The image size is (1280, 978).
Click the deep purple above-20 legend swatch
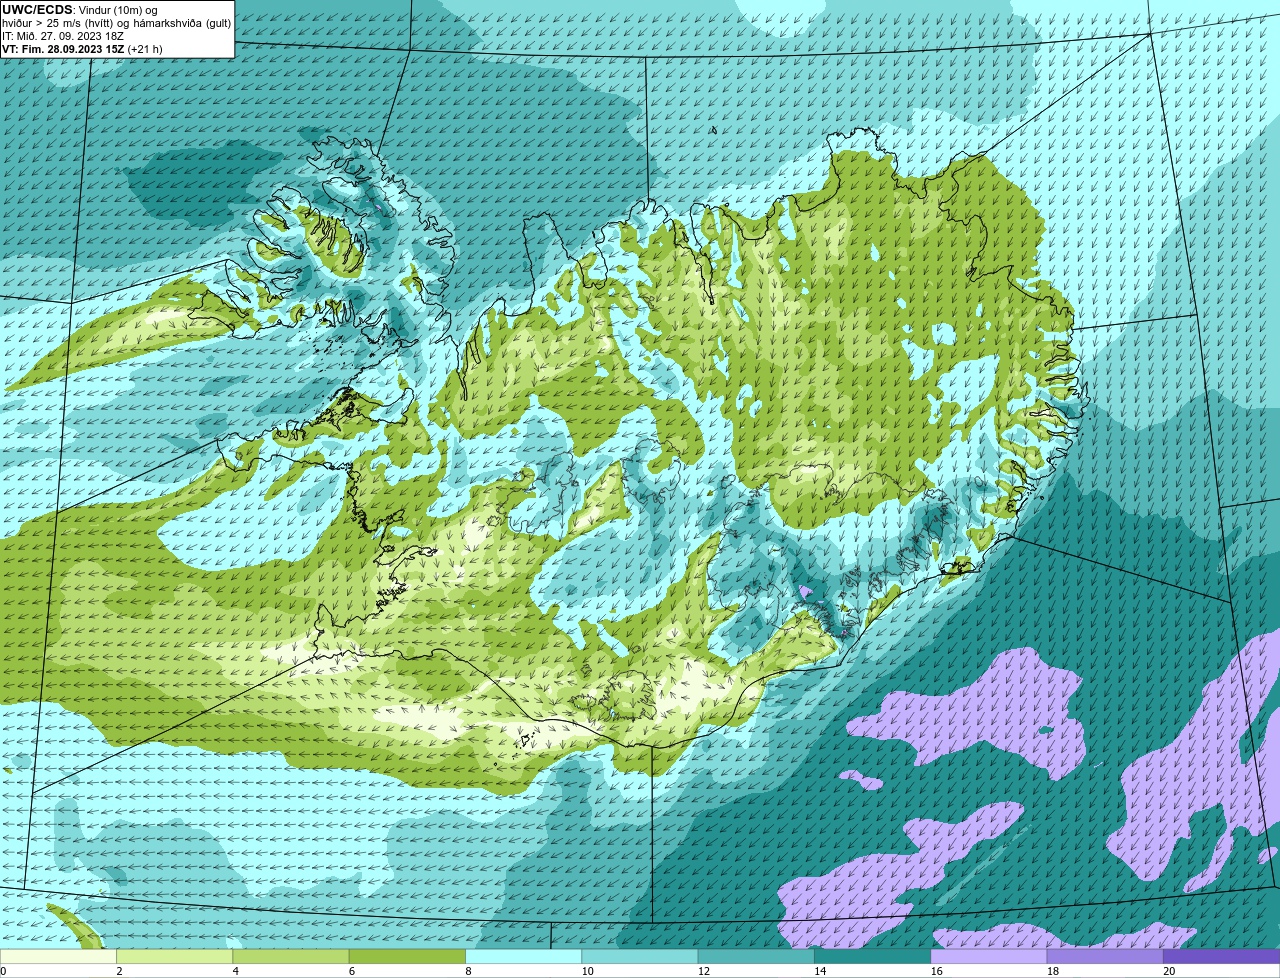[x=1221, y=956]
